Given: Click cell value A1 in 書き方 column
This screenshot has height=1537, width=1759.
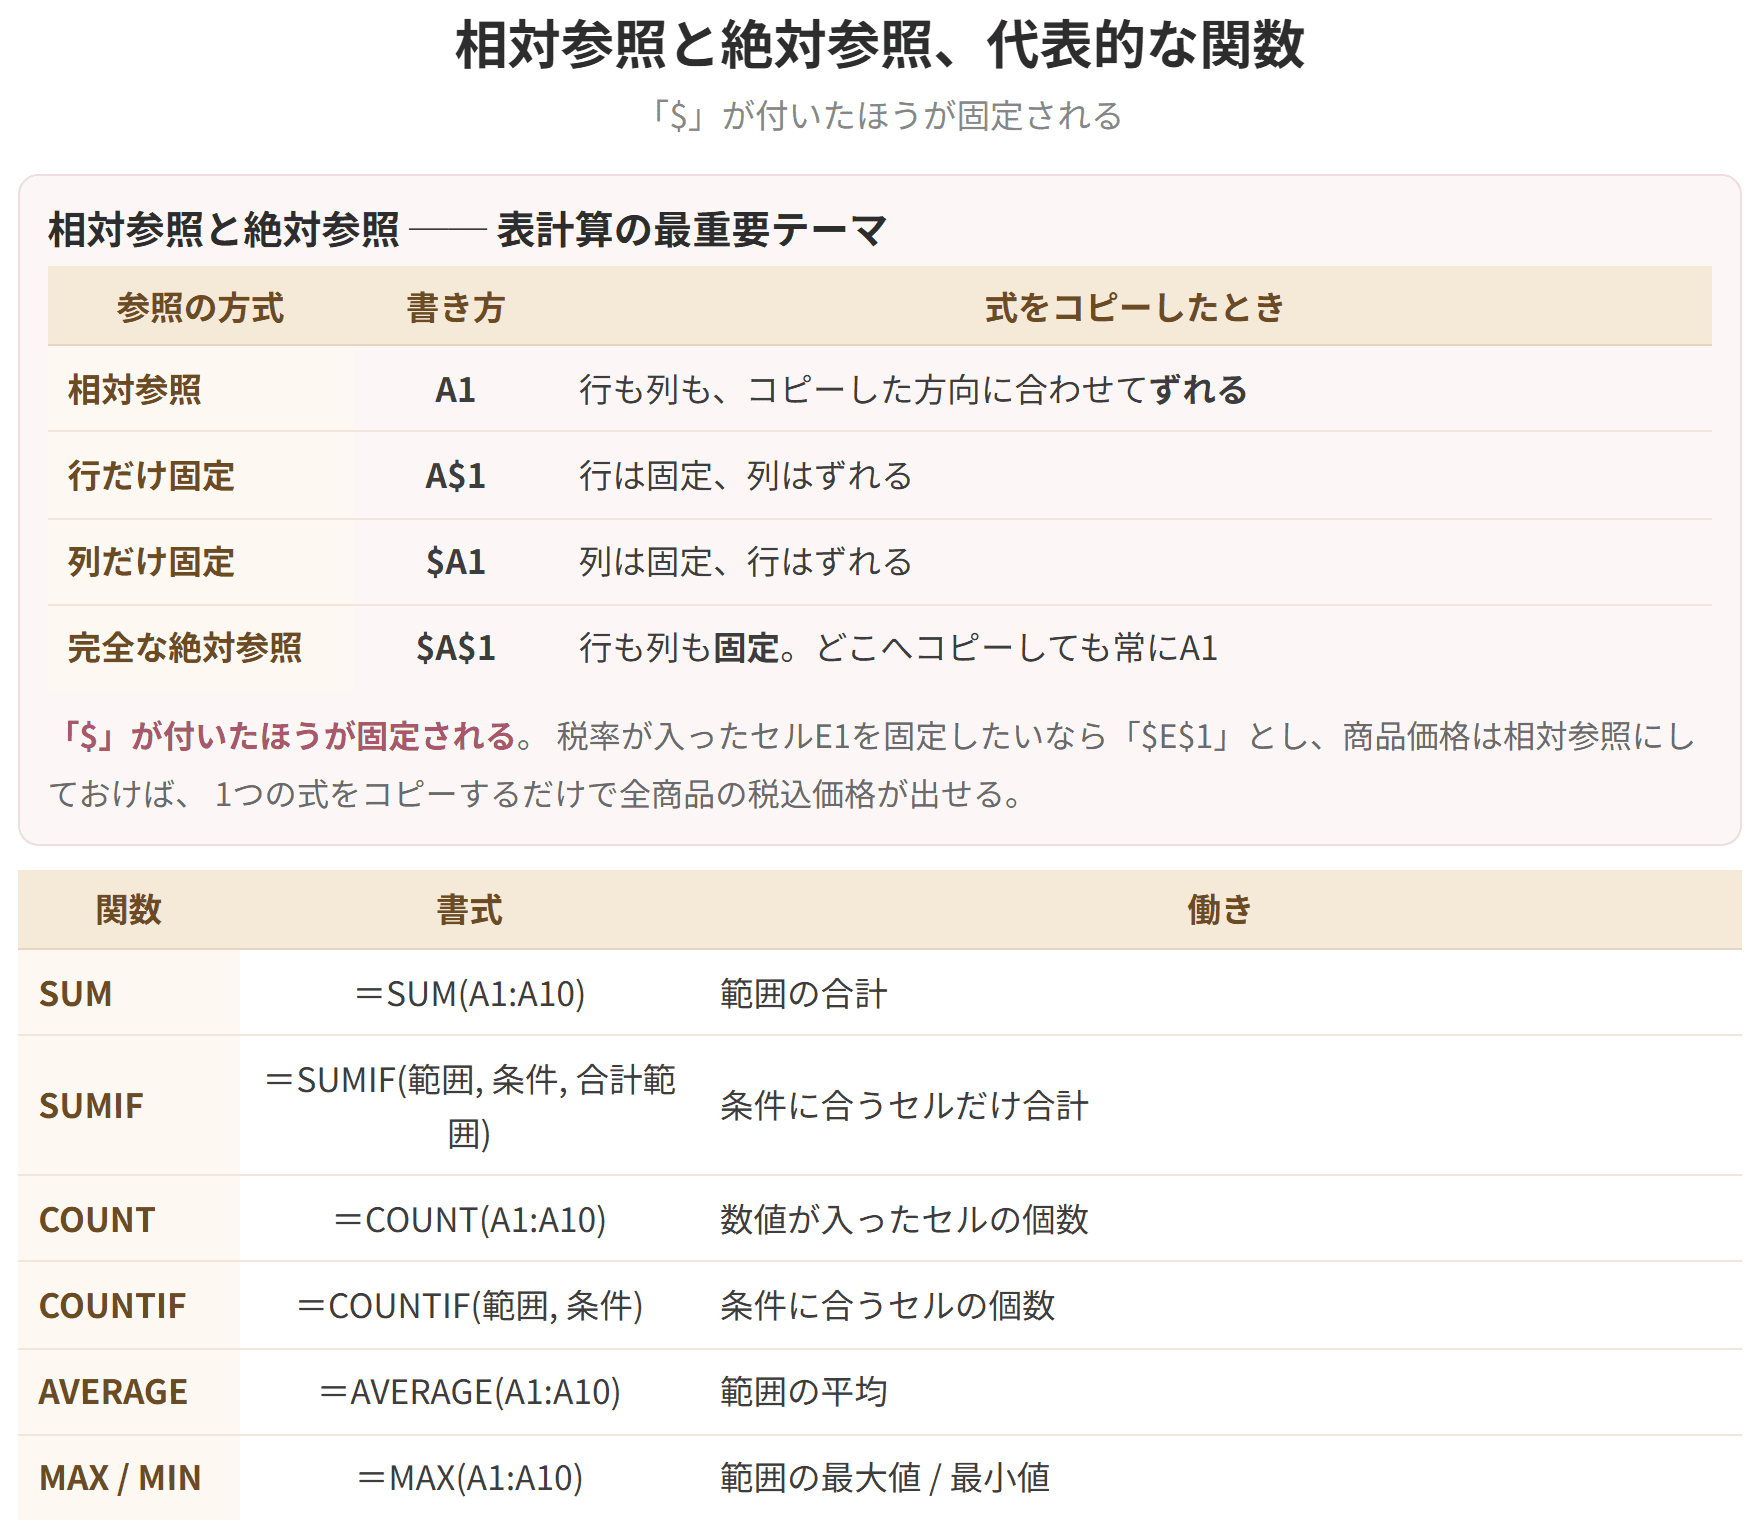Looking at the screenshot, I should [x=455, y=390].
